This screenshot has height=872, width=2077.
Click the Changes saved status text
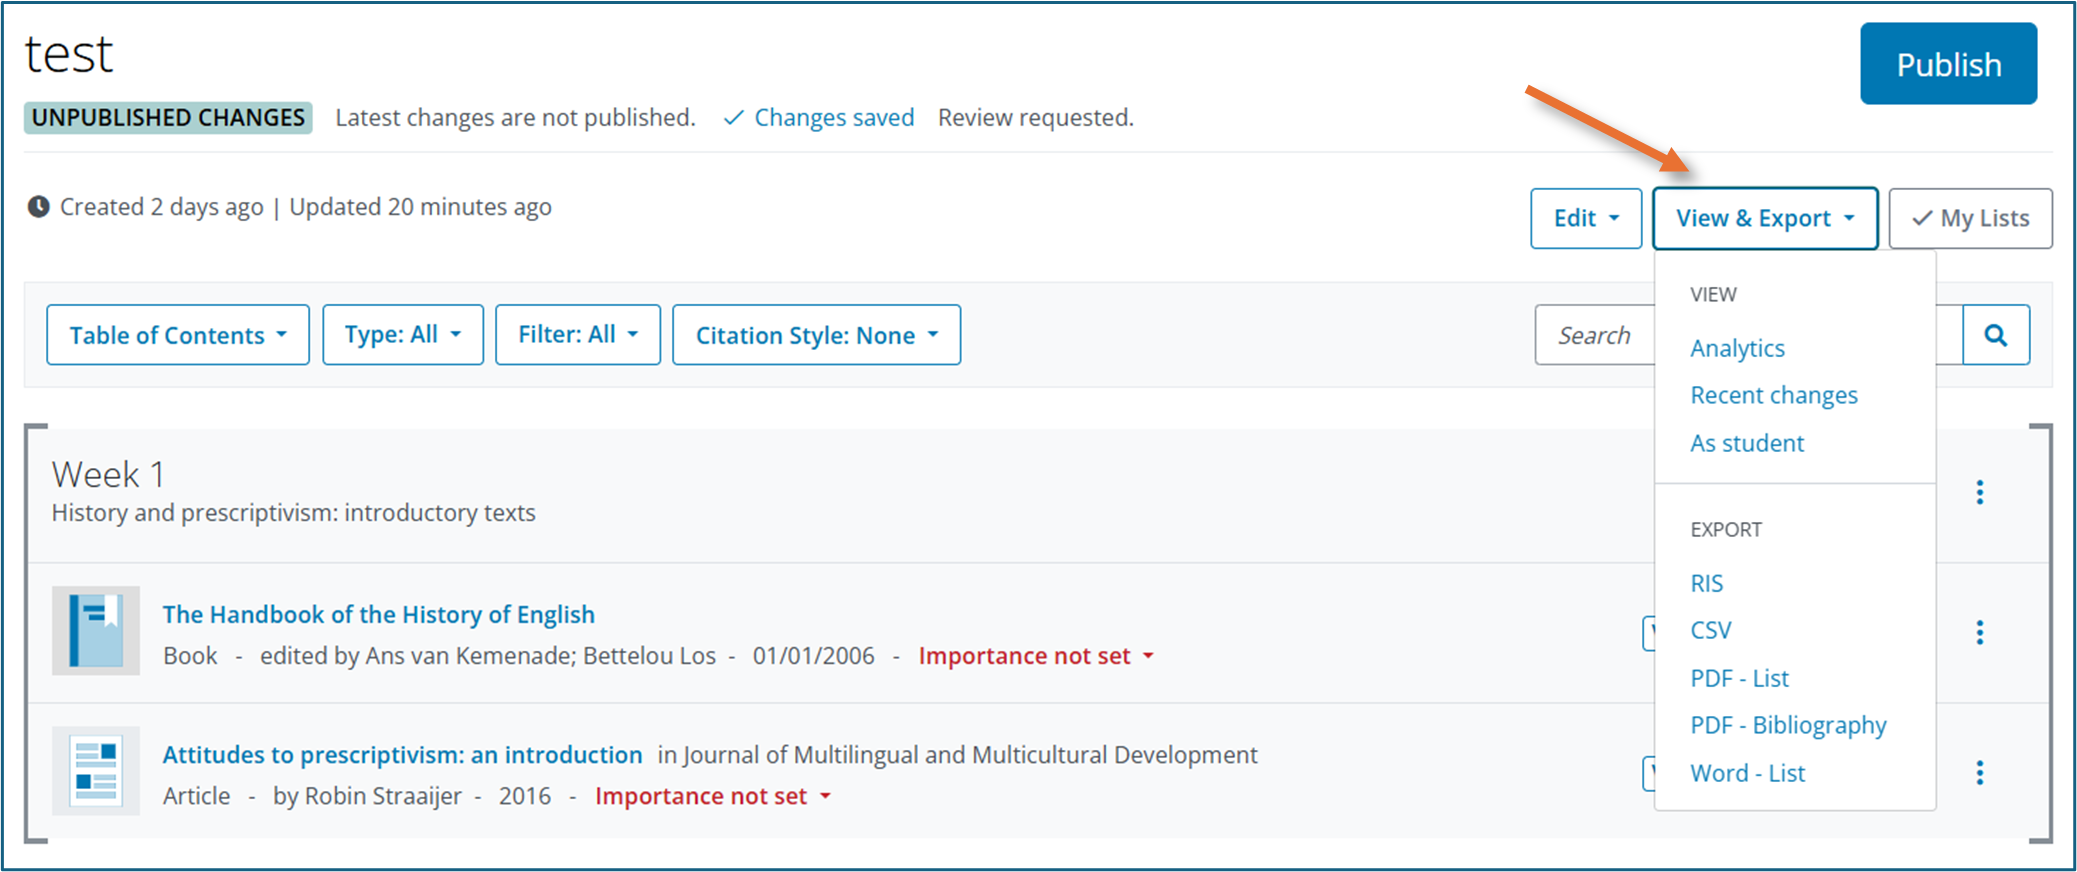click(819, 118)
